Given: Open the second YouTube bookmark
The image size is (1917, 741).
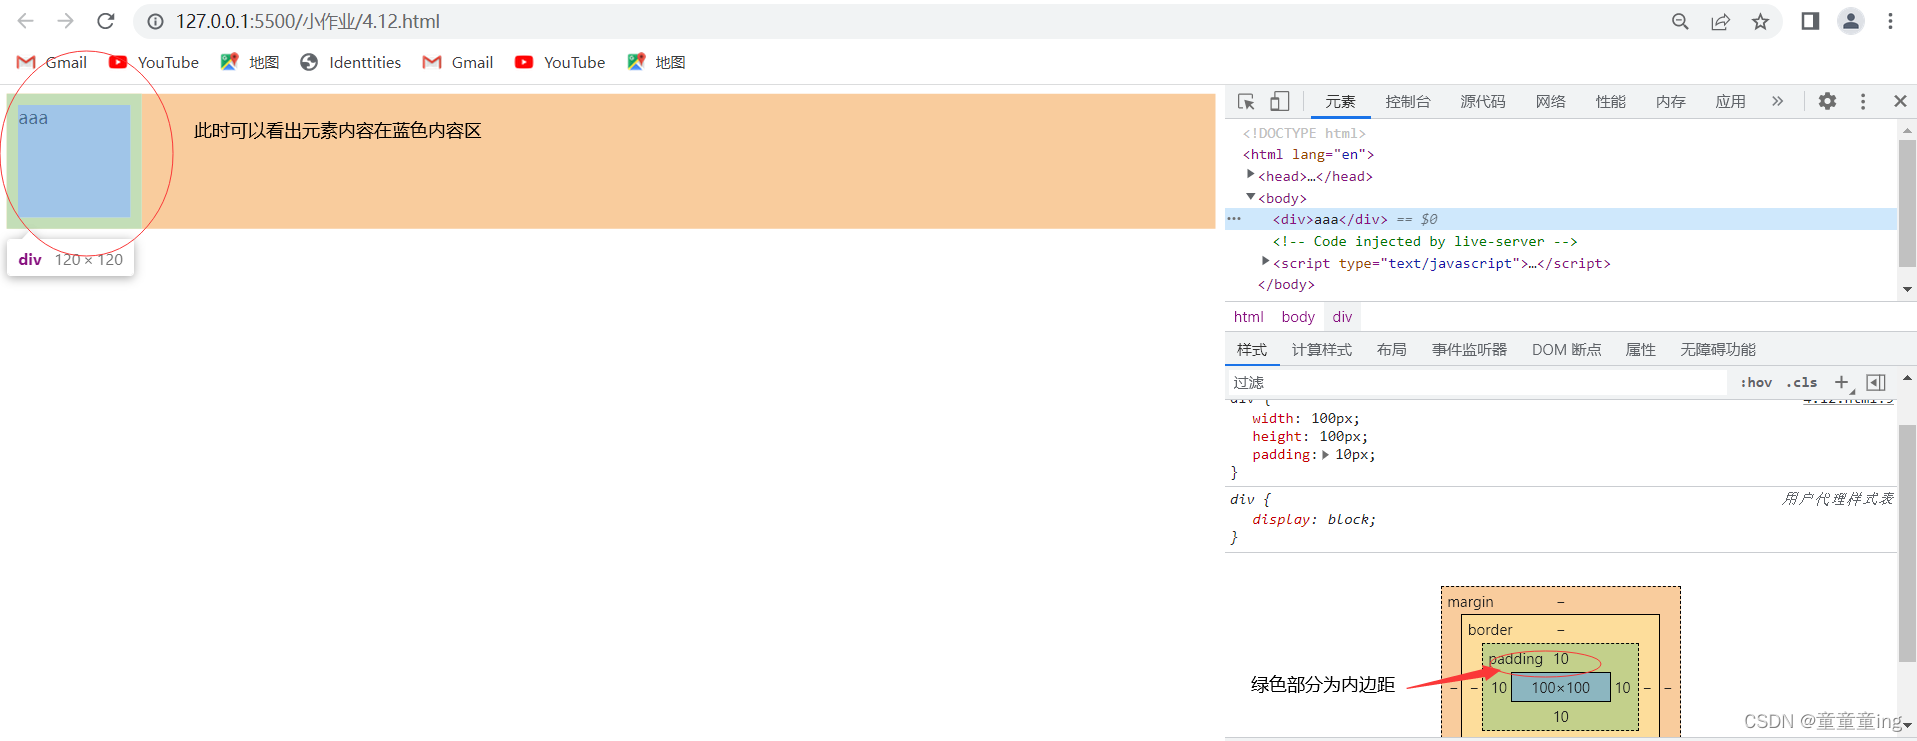Looking at the screenshot, I should point(560,62).
